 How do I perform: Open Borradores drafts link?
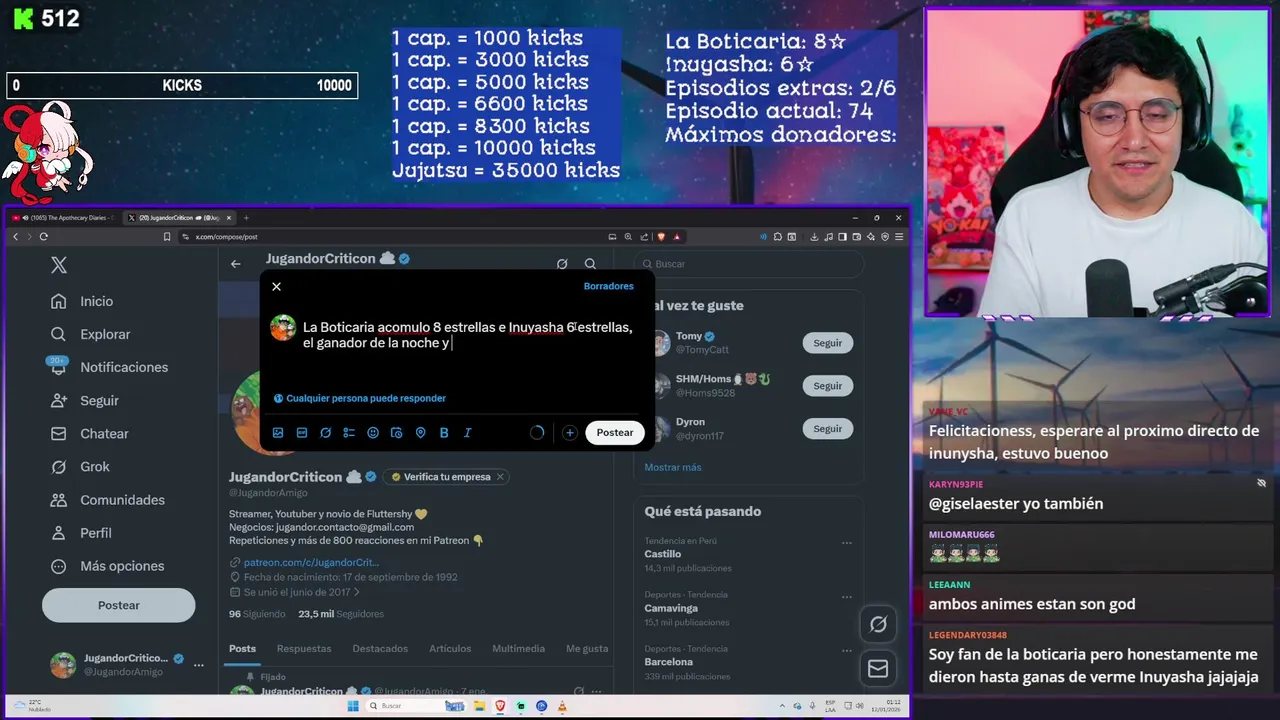tap(608, 286)
